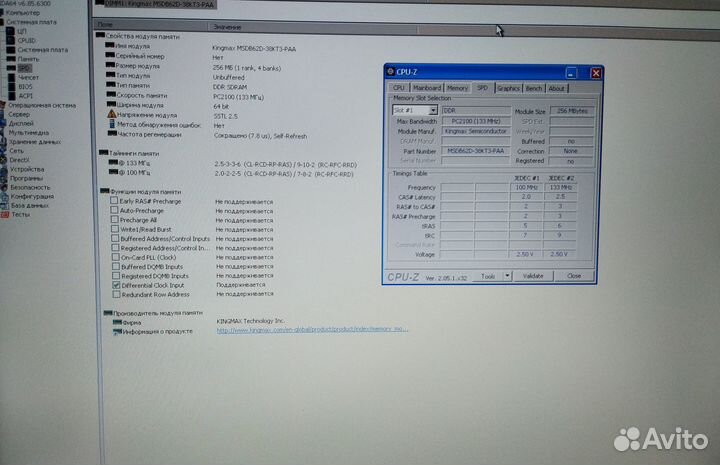Viewport: 720px width, 465px height.
Task: Click the Мультимедиа category icon
Action: coord(3,133)
